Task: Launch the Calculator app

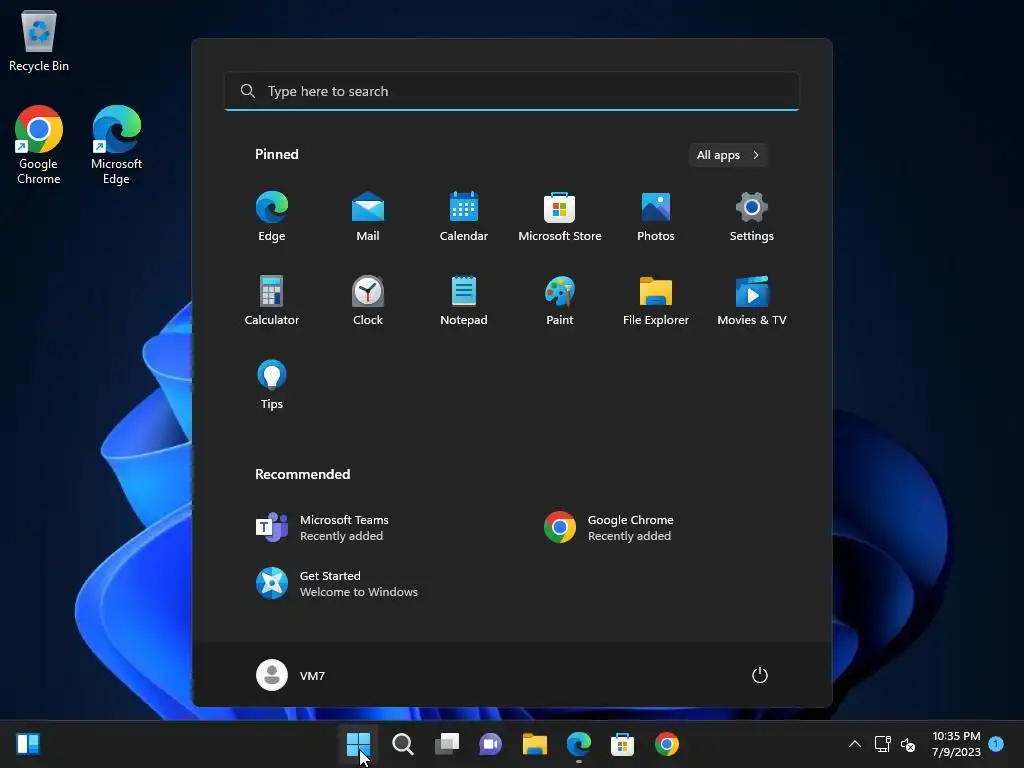Action: point(272,300)
